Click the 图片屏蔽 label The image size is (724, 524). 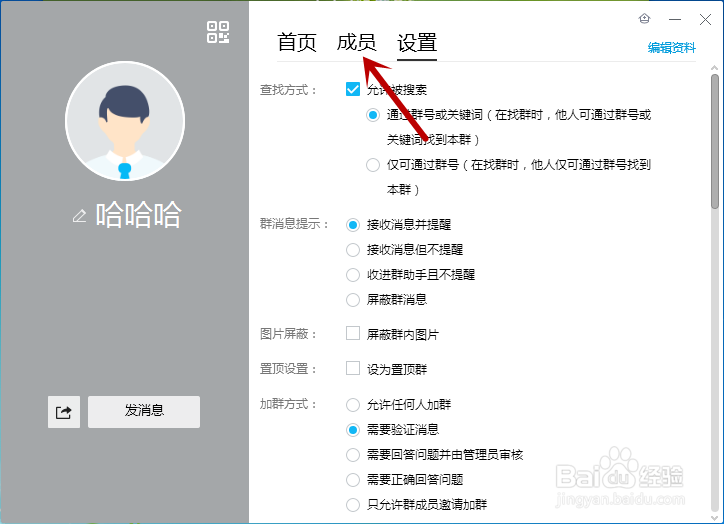pos(288,334)
